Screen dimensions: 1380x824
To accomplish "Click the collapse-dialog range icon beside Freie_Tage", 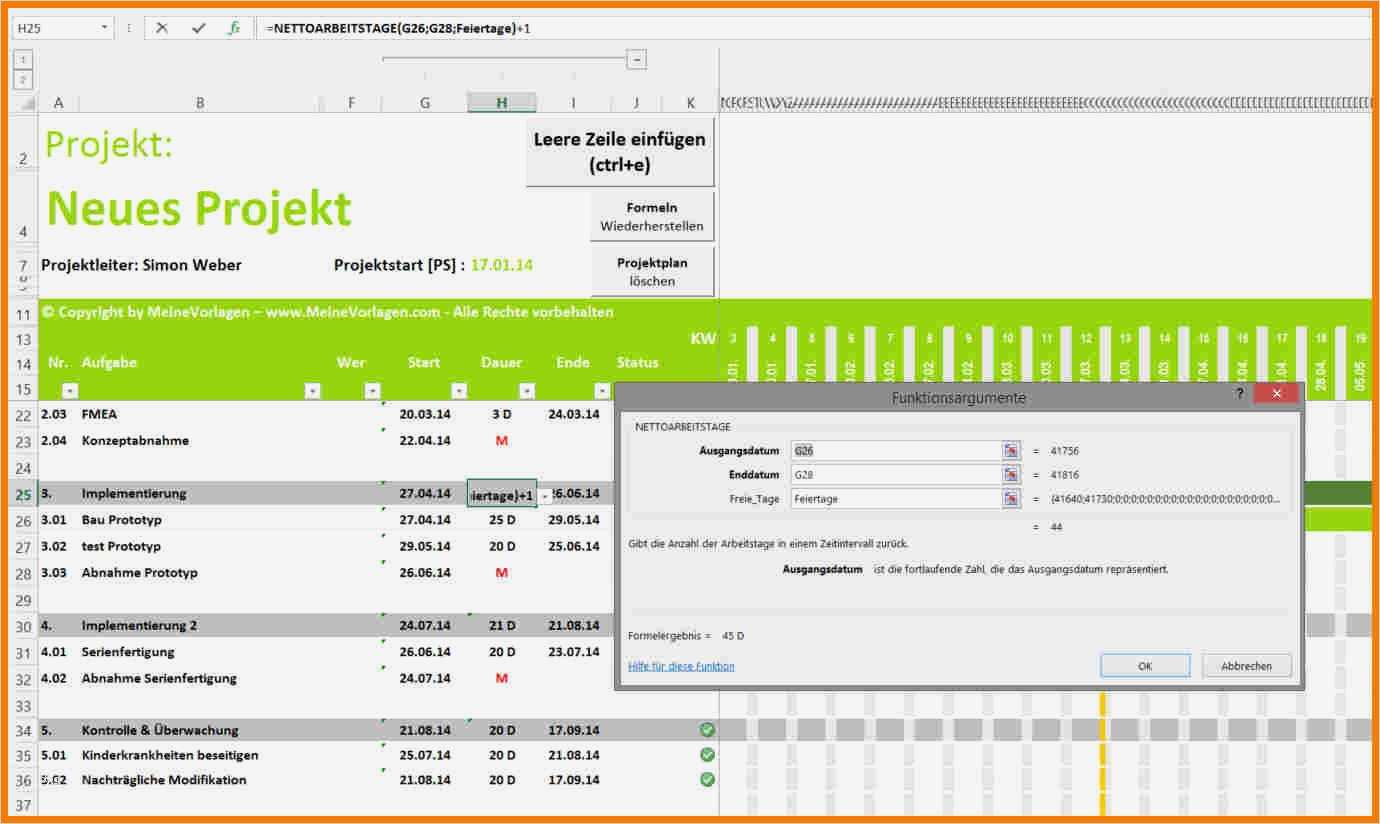I will tap(1011, 498).
